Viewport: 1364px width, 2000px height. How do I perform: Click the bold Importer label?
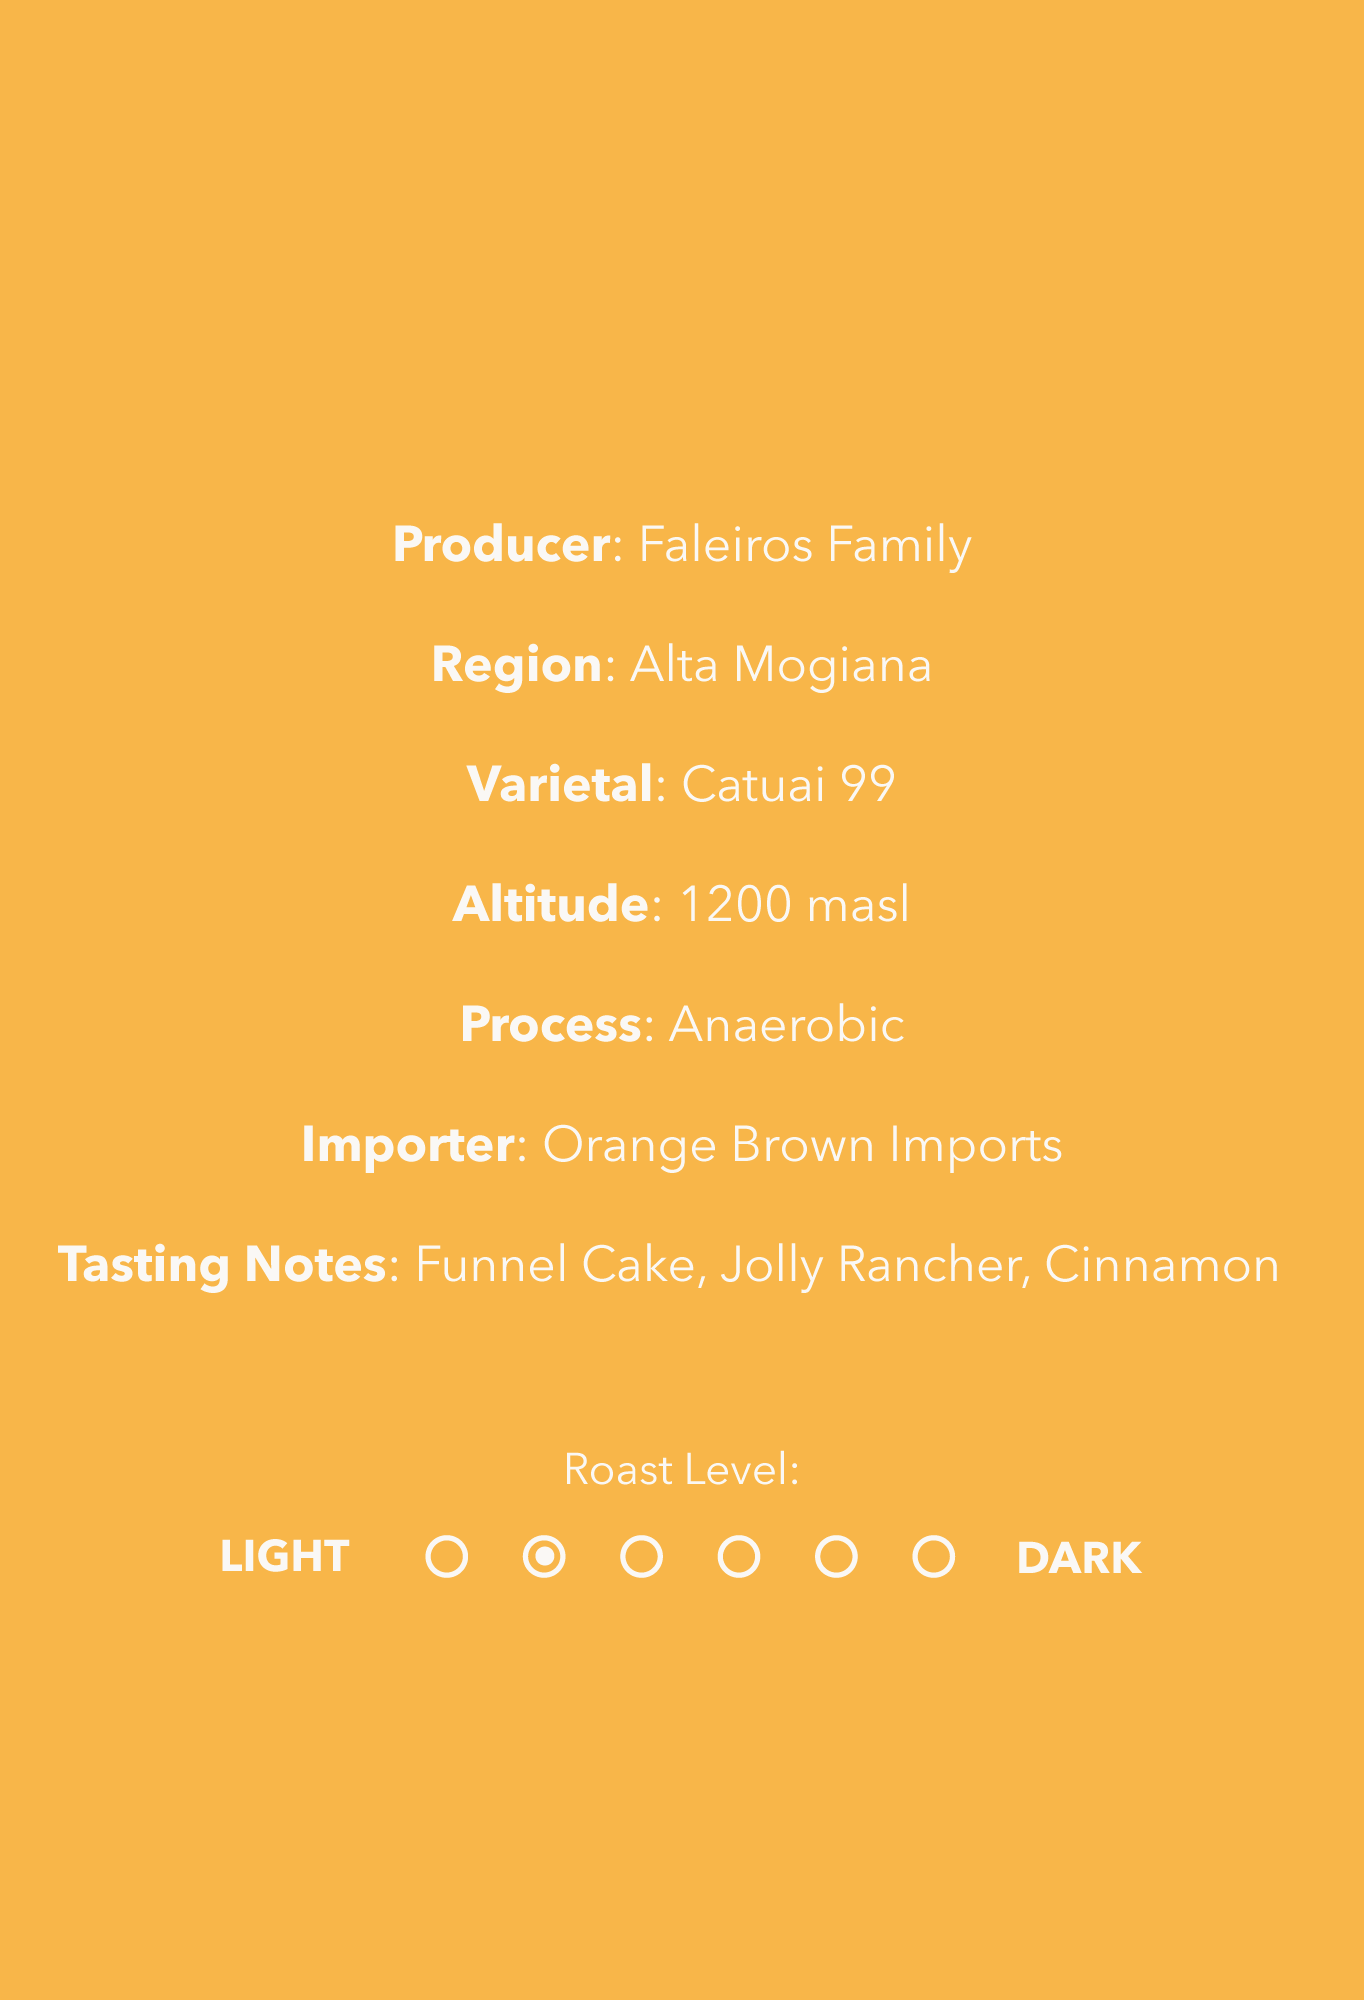[x=408, y=1144]
